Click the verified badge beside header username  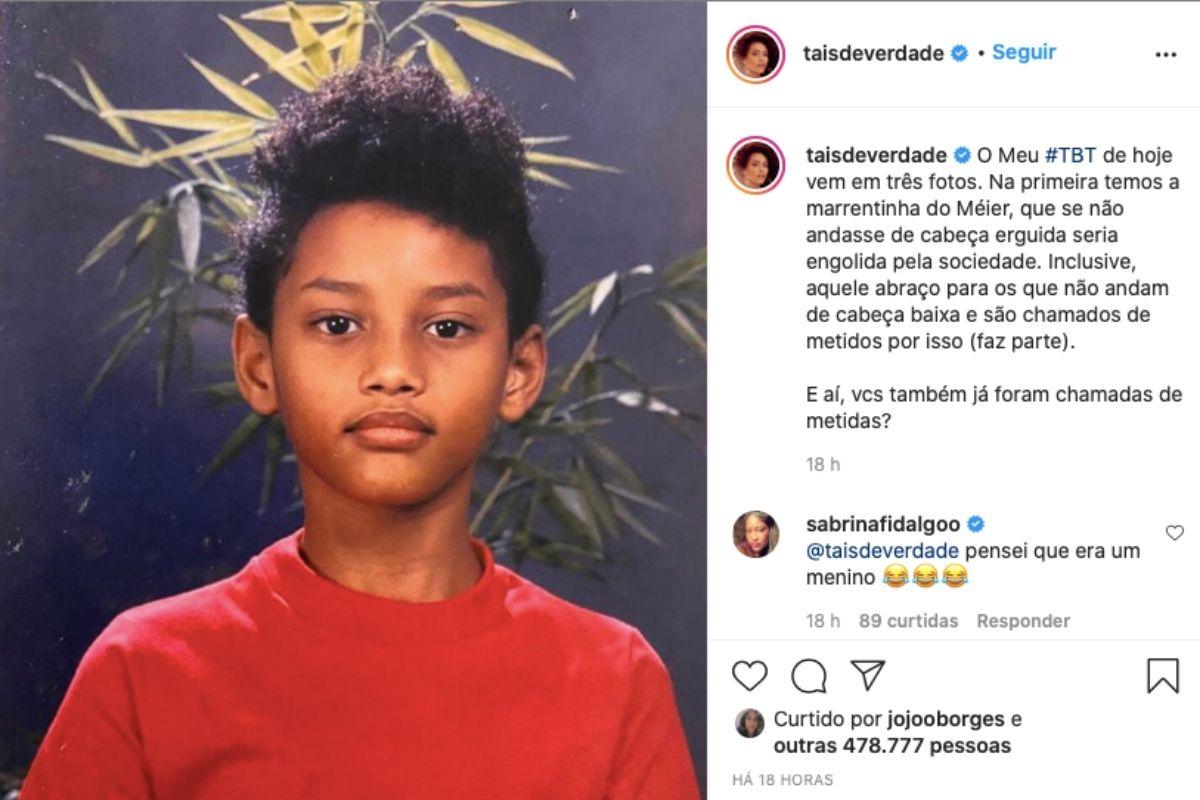tap(959, 54)
